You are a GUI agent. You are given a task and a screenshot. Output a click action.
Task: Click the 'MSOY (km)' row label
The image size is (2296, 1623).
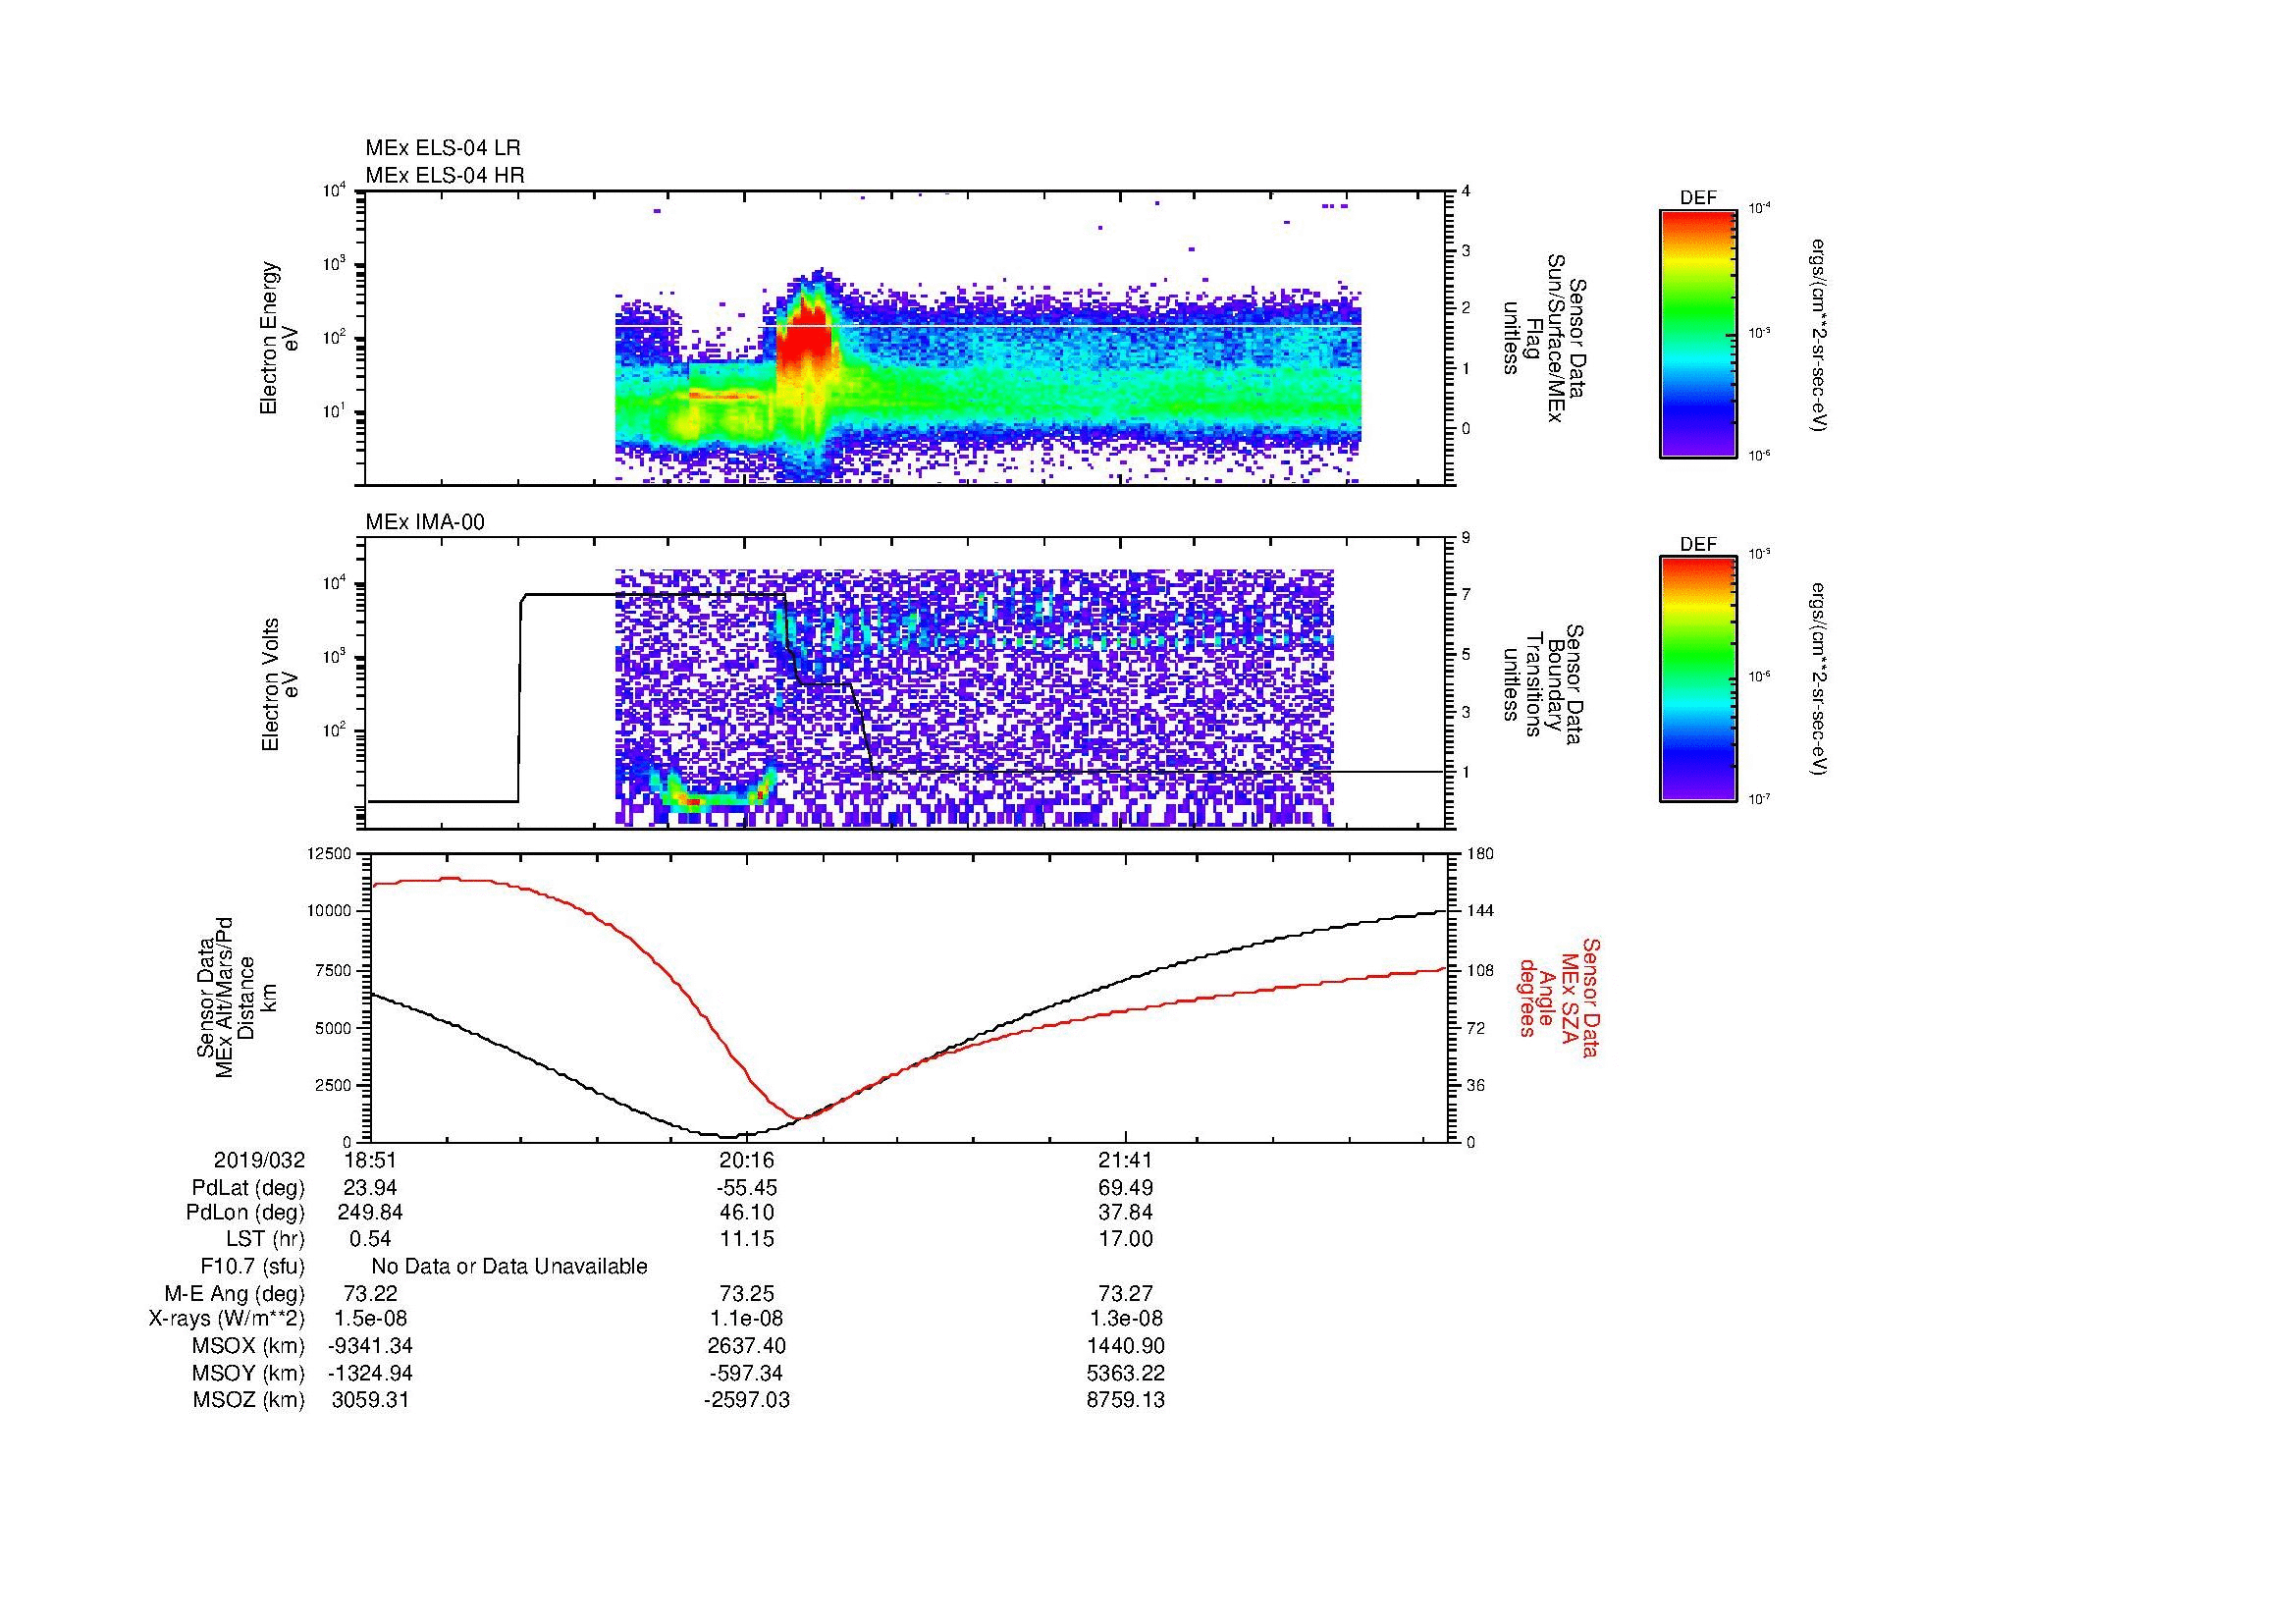click(x=249, y=1373)
